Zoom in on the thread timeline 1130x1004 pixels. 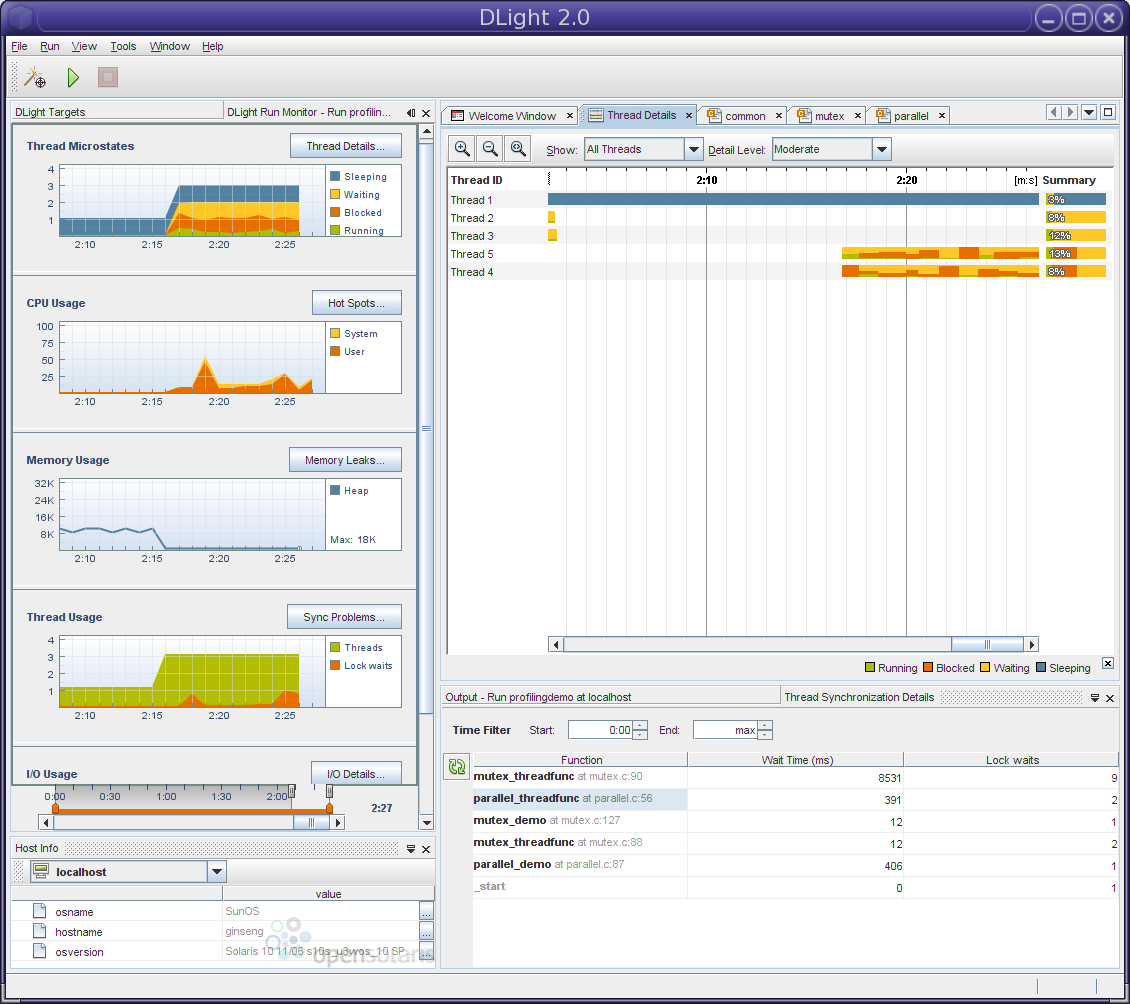[x=462, y=148]
